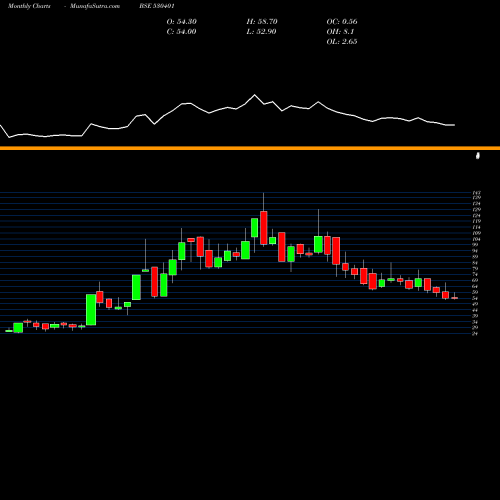Click the 54 price axis label
This screenshot has width=500, height=500.
(x=475, y=298)
